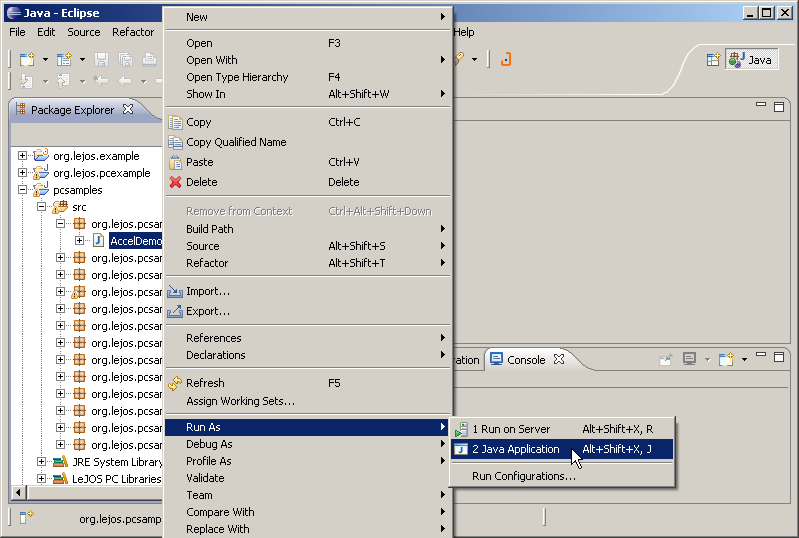Viewport: 799px width, 538px height.
Task: Click Refresh in the context menu
Action: coord(205,383)
